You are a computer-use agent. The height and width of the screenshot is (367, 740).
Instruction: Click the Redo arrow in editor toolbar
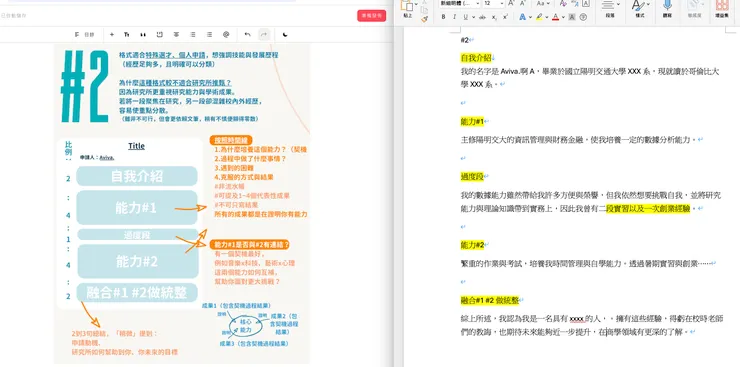pyautogui.click(x=264, y=34)
